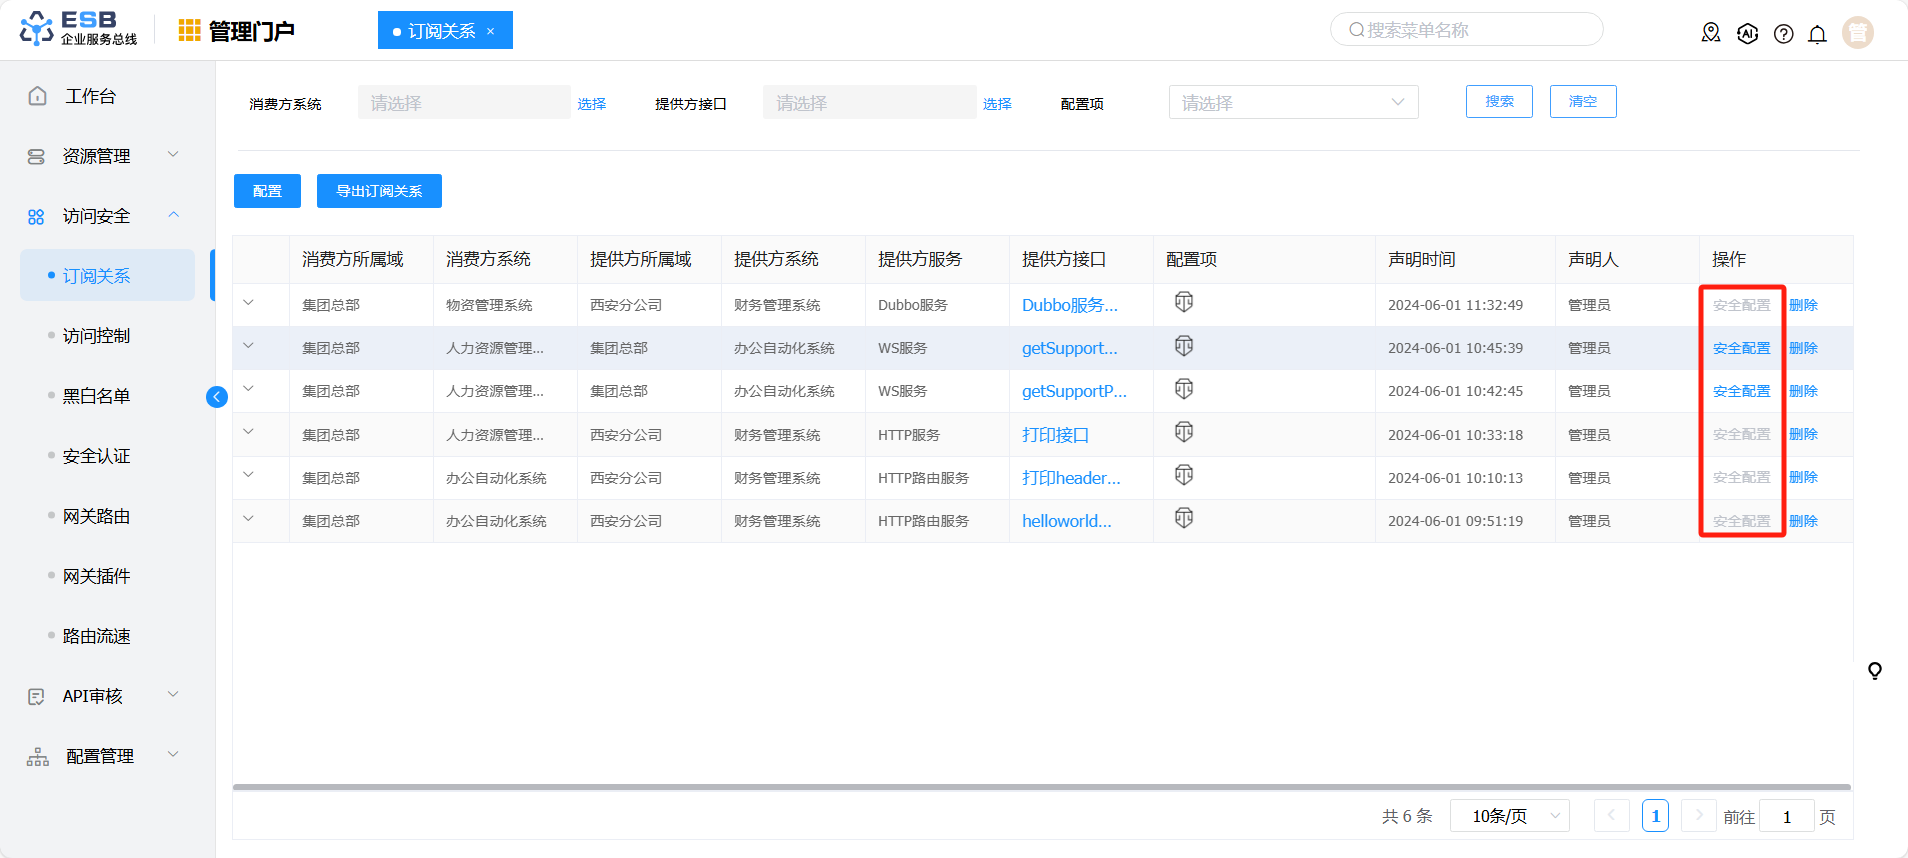Image resolution: width=1908 pixels, height=858 pixels.
Task: Open the help question mark icon
Action: 1783,34
